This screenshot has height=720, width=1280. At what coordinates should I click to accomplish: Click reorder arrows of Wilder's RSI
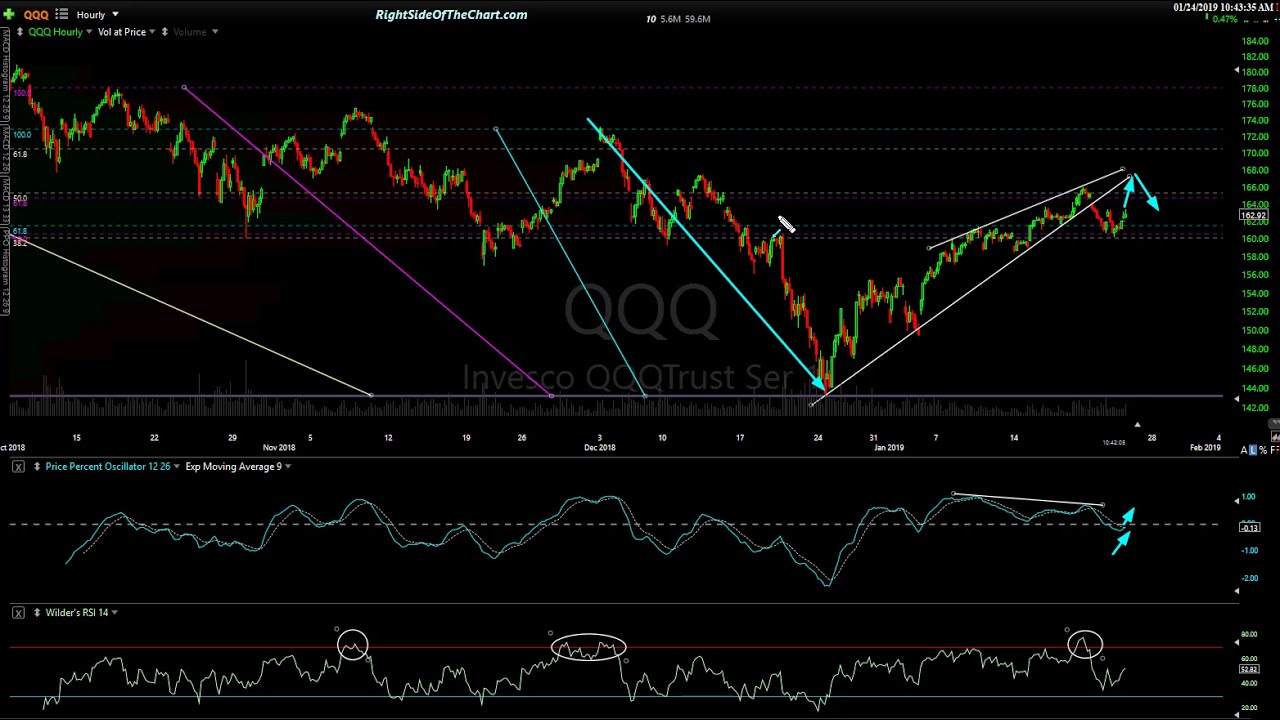37,613
